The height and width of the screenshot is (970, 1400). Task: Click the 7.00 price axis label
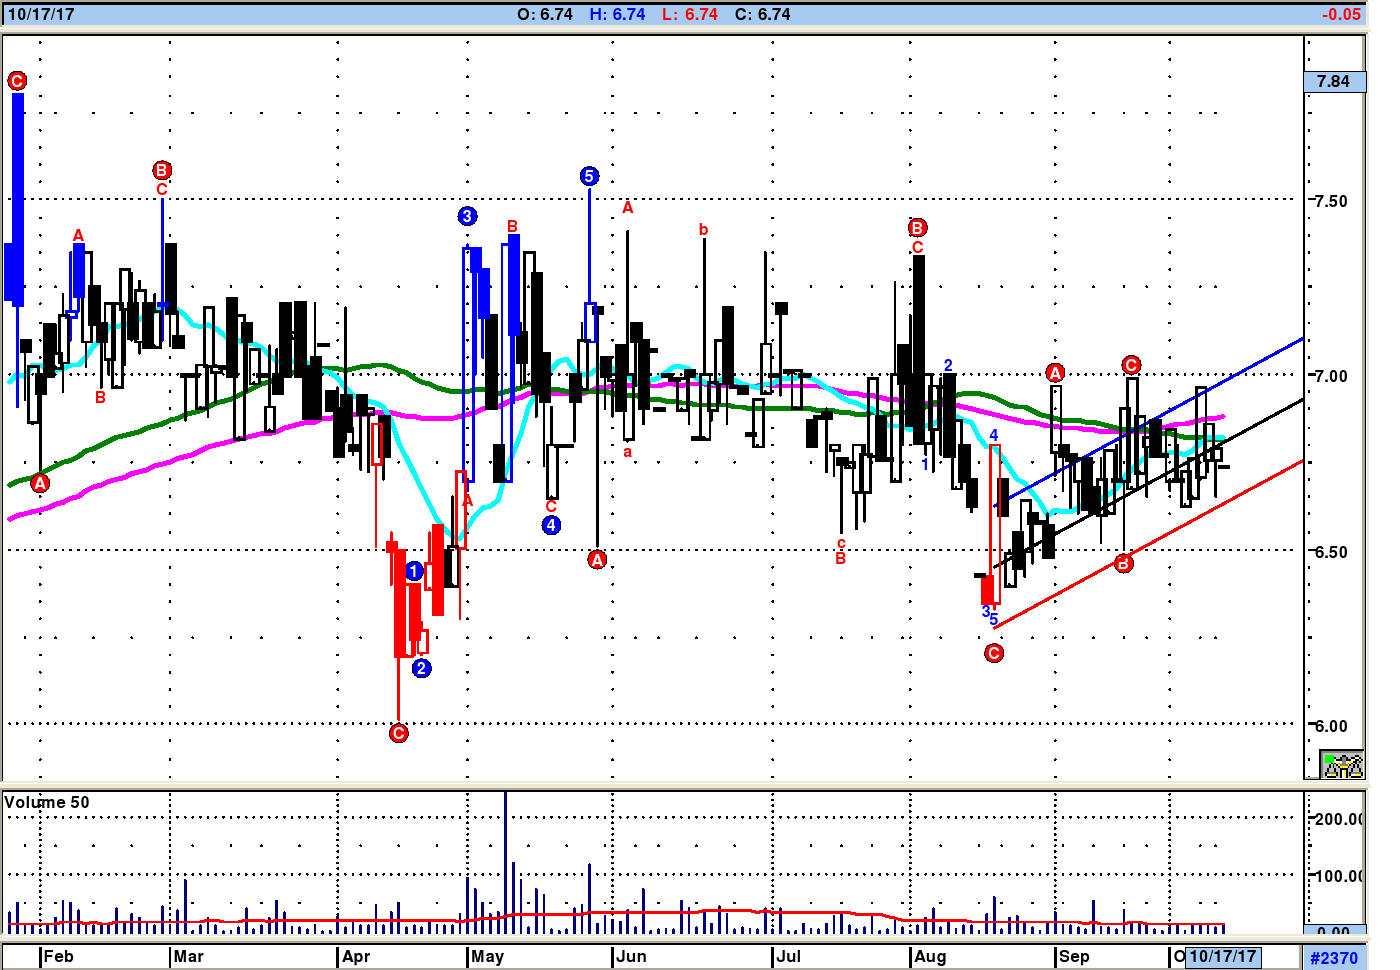click(x=1330, y=376)
